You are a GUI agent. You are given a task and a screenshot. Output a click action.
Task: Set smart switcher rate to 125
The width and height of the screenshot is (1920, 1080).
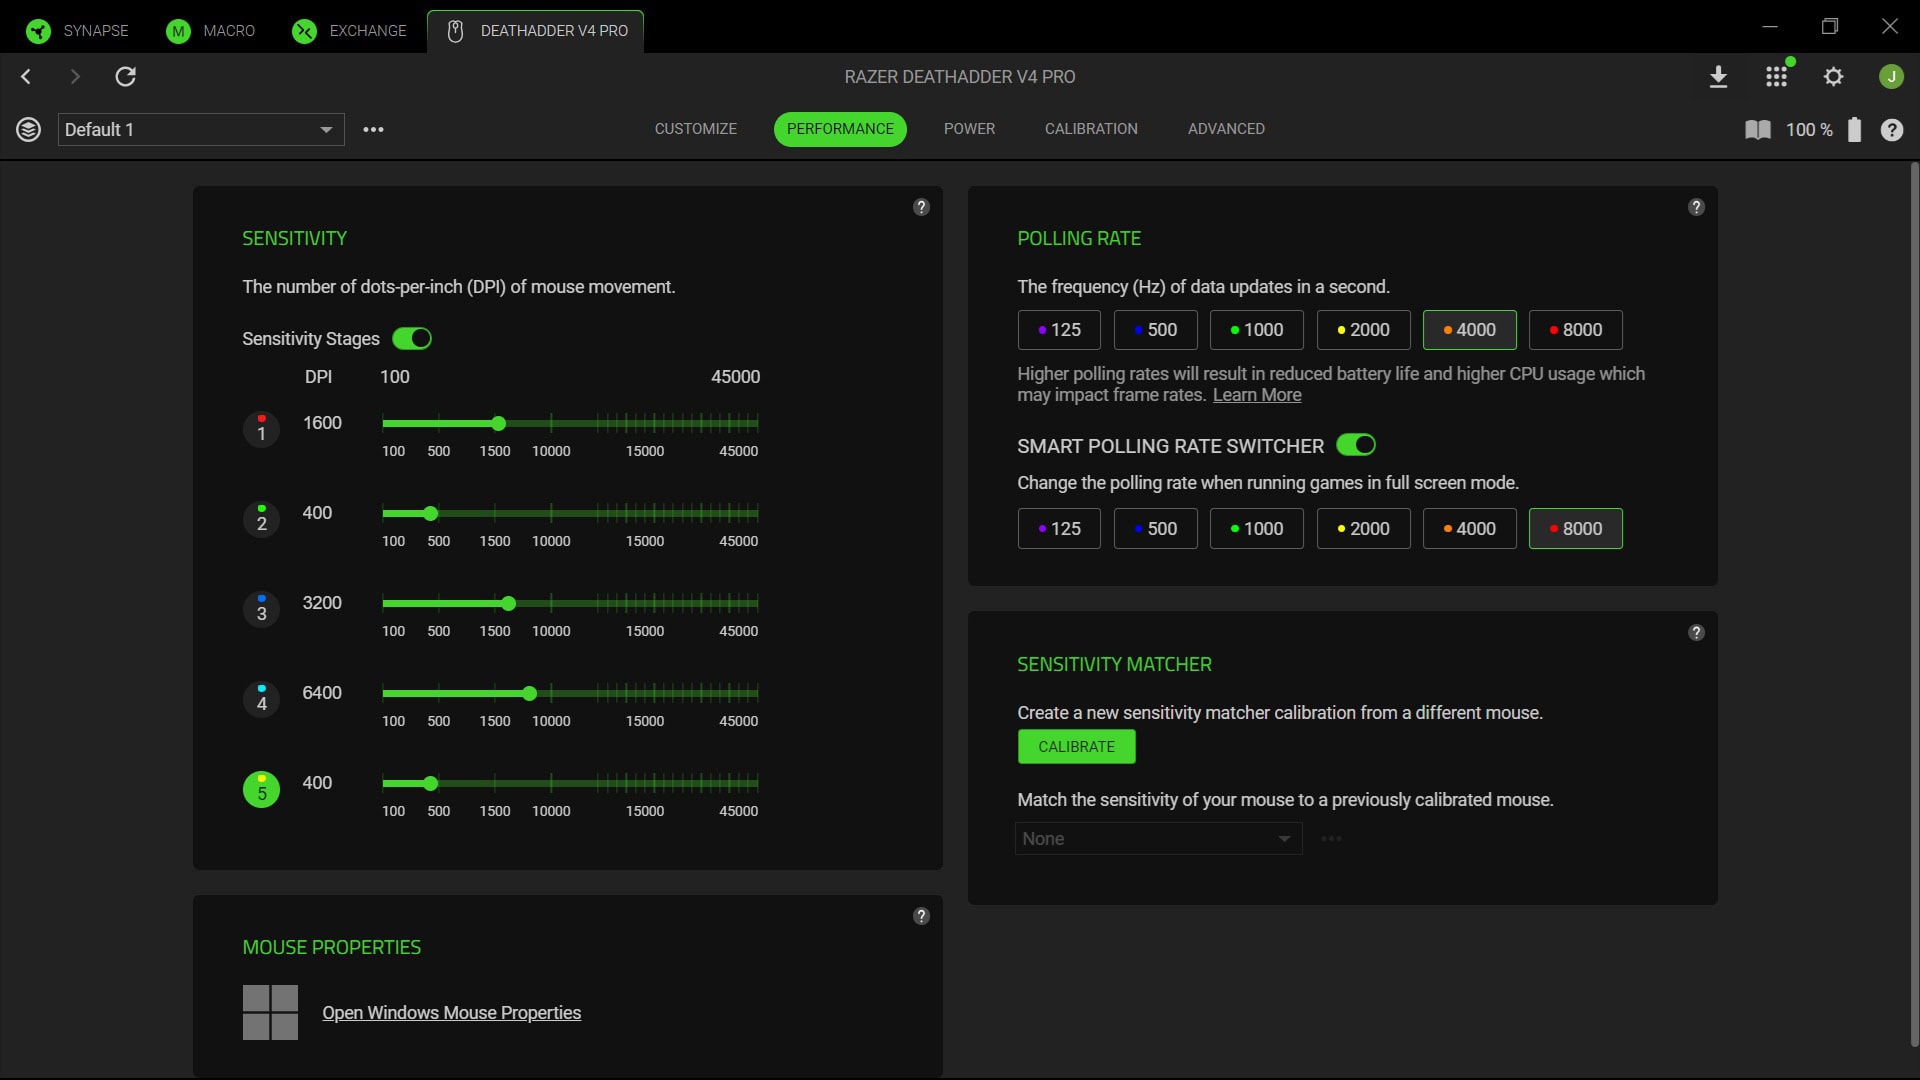pyautogui.click(x=1059, y=529)
